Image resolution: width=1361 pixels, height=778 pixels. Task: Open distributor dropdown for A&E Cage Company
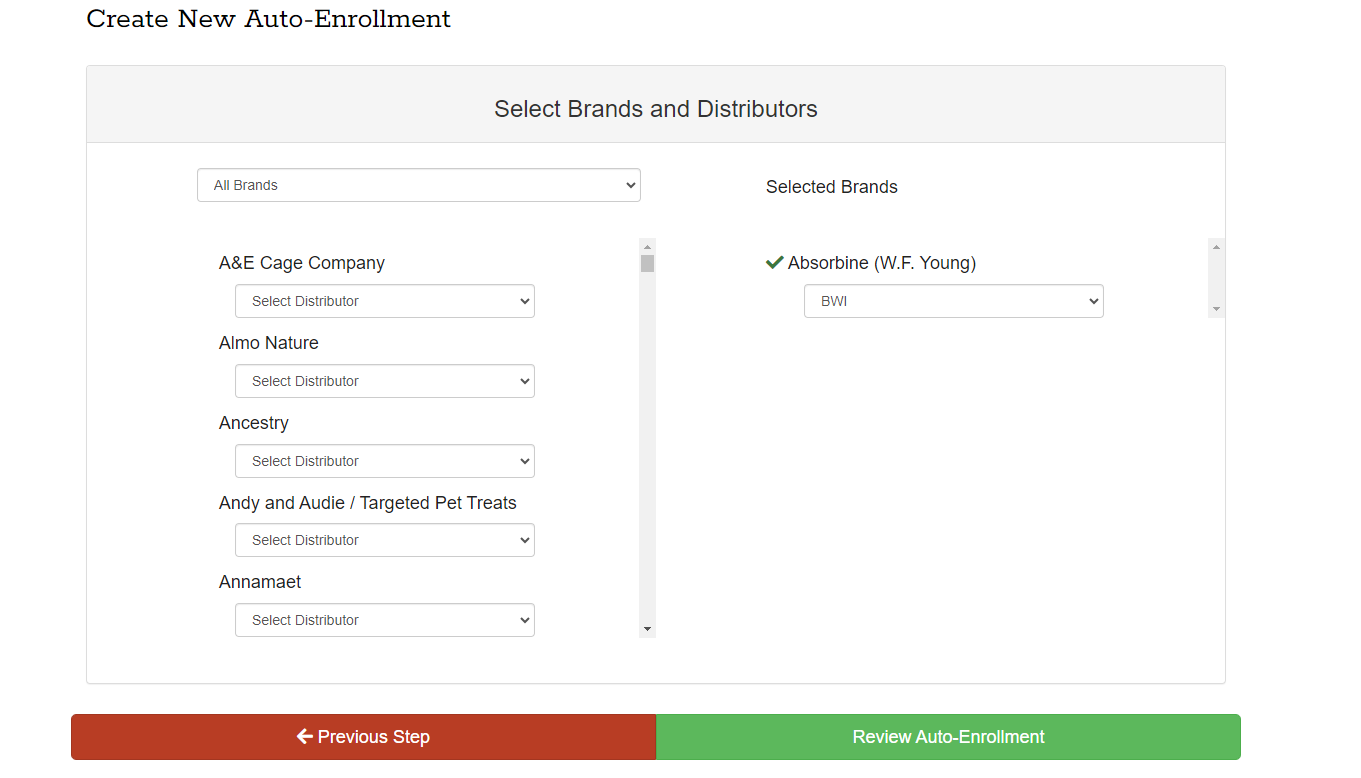385,301
